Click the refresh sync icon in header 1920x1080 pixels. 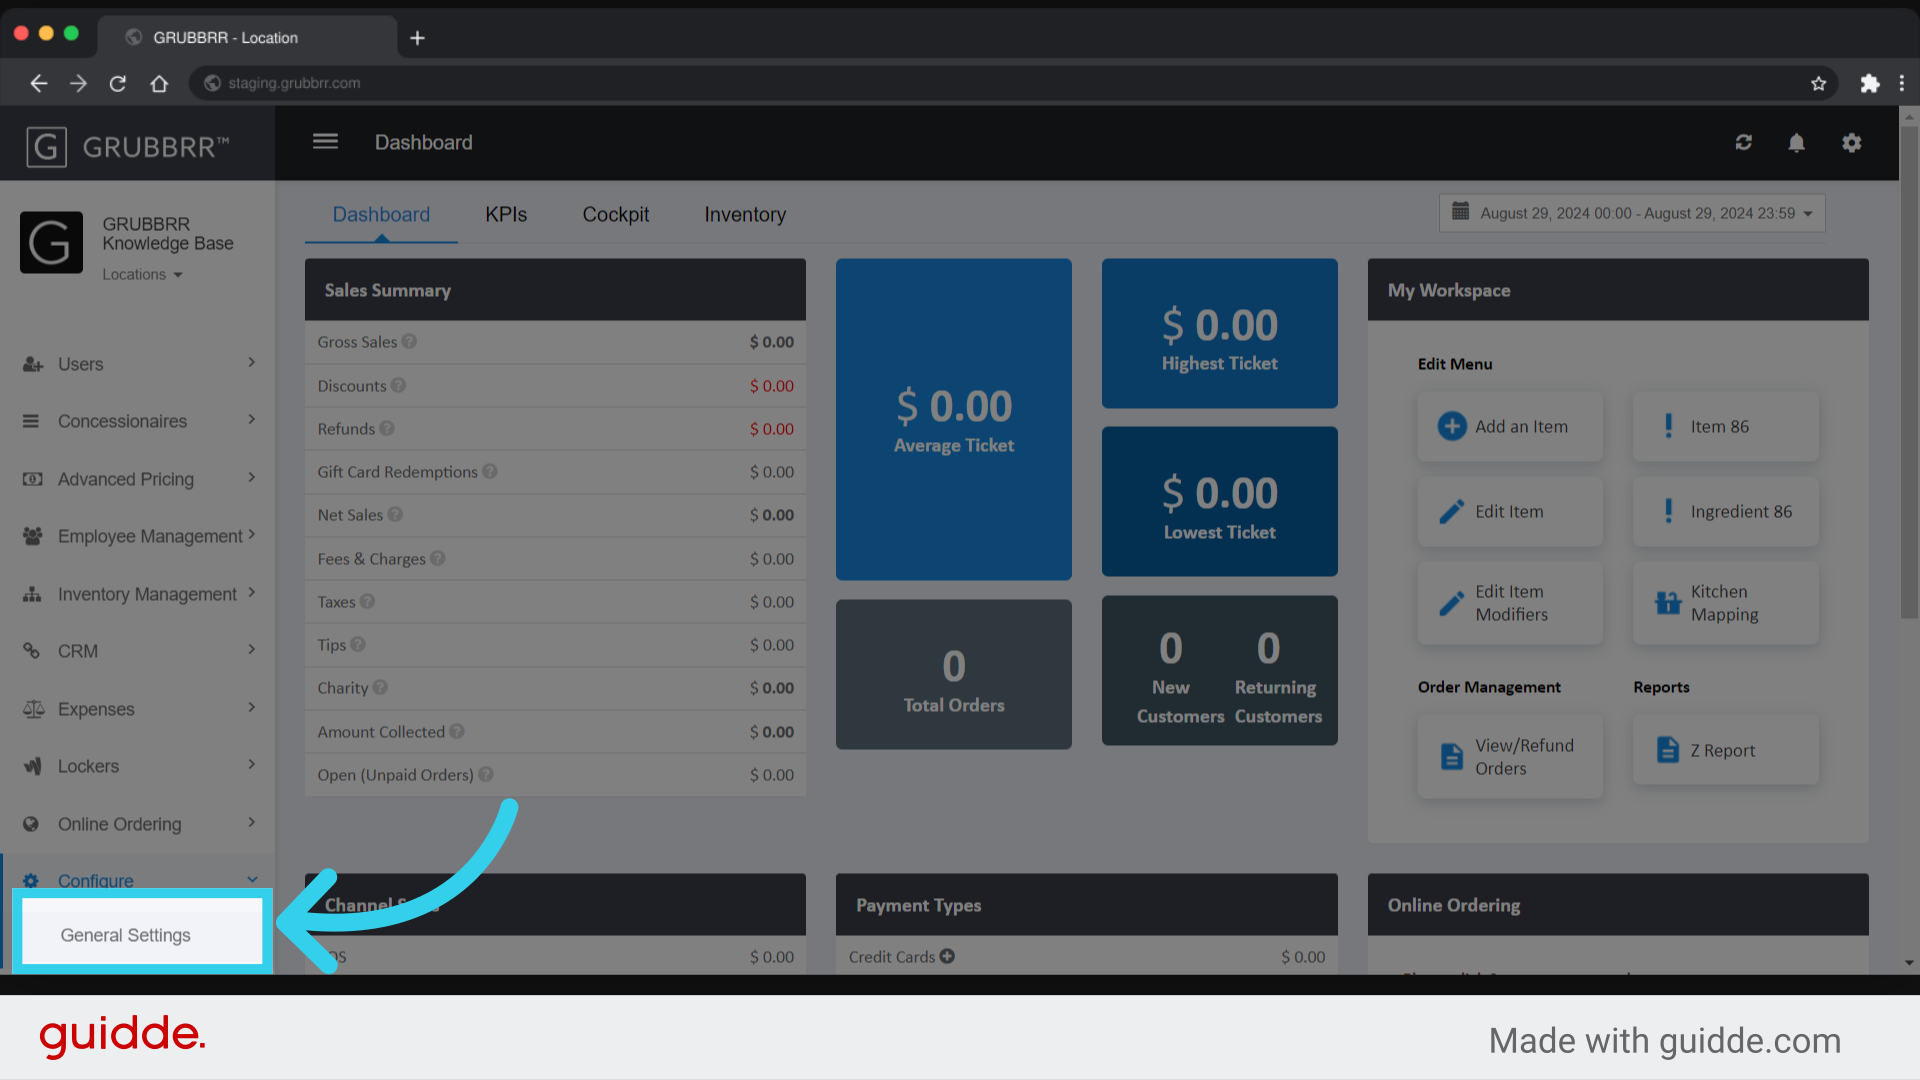pos(1744,143)
